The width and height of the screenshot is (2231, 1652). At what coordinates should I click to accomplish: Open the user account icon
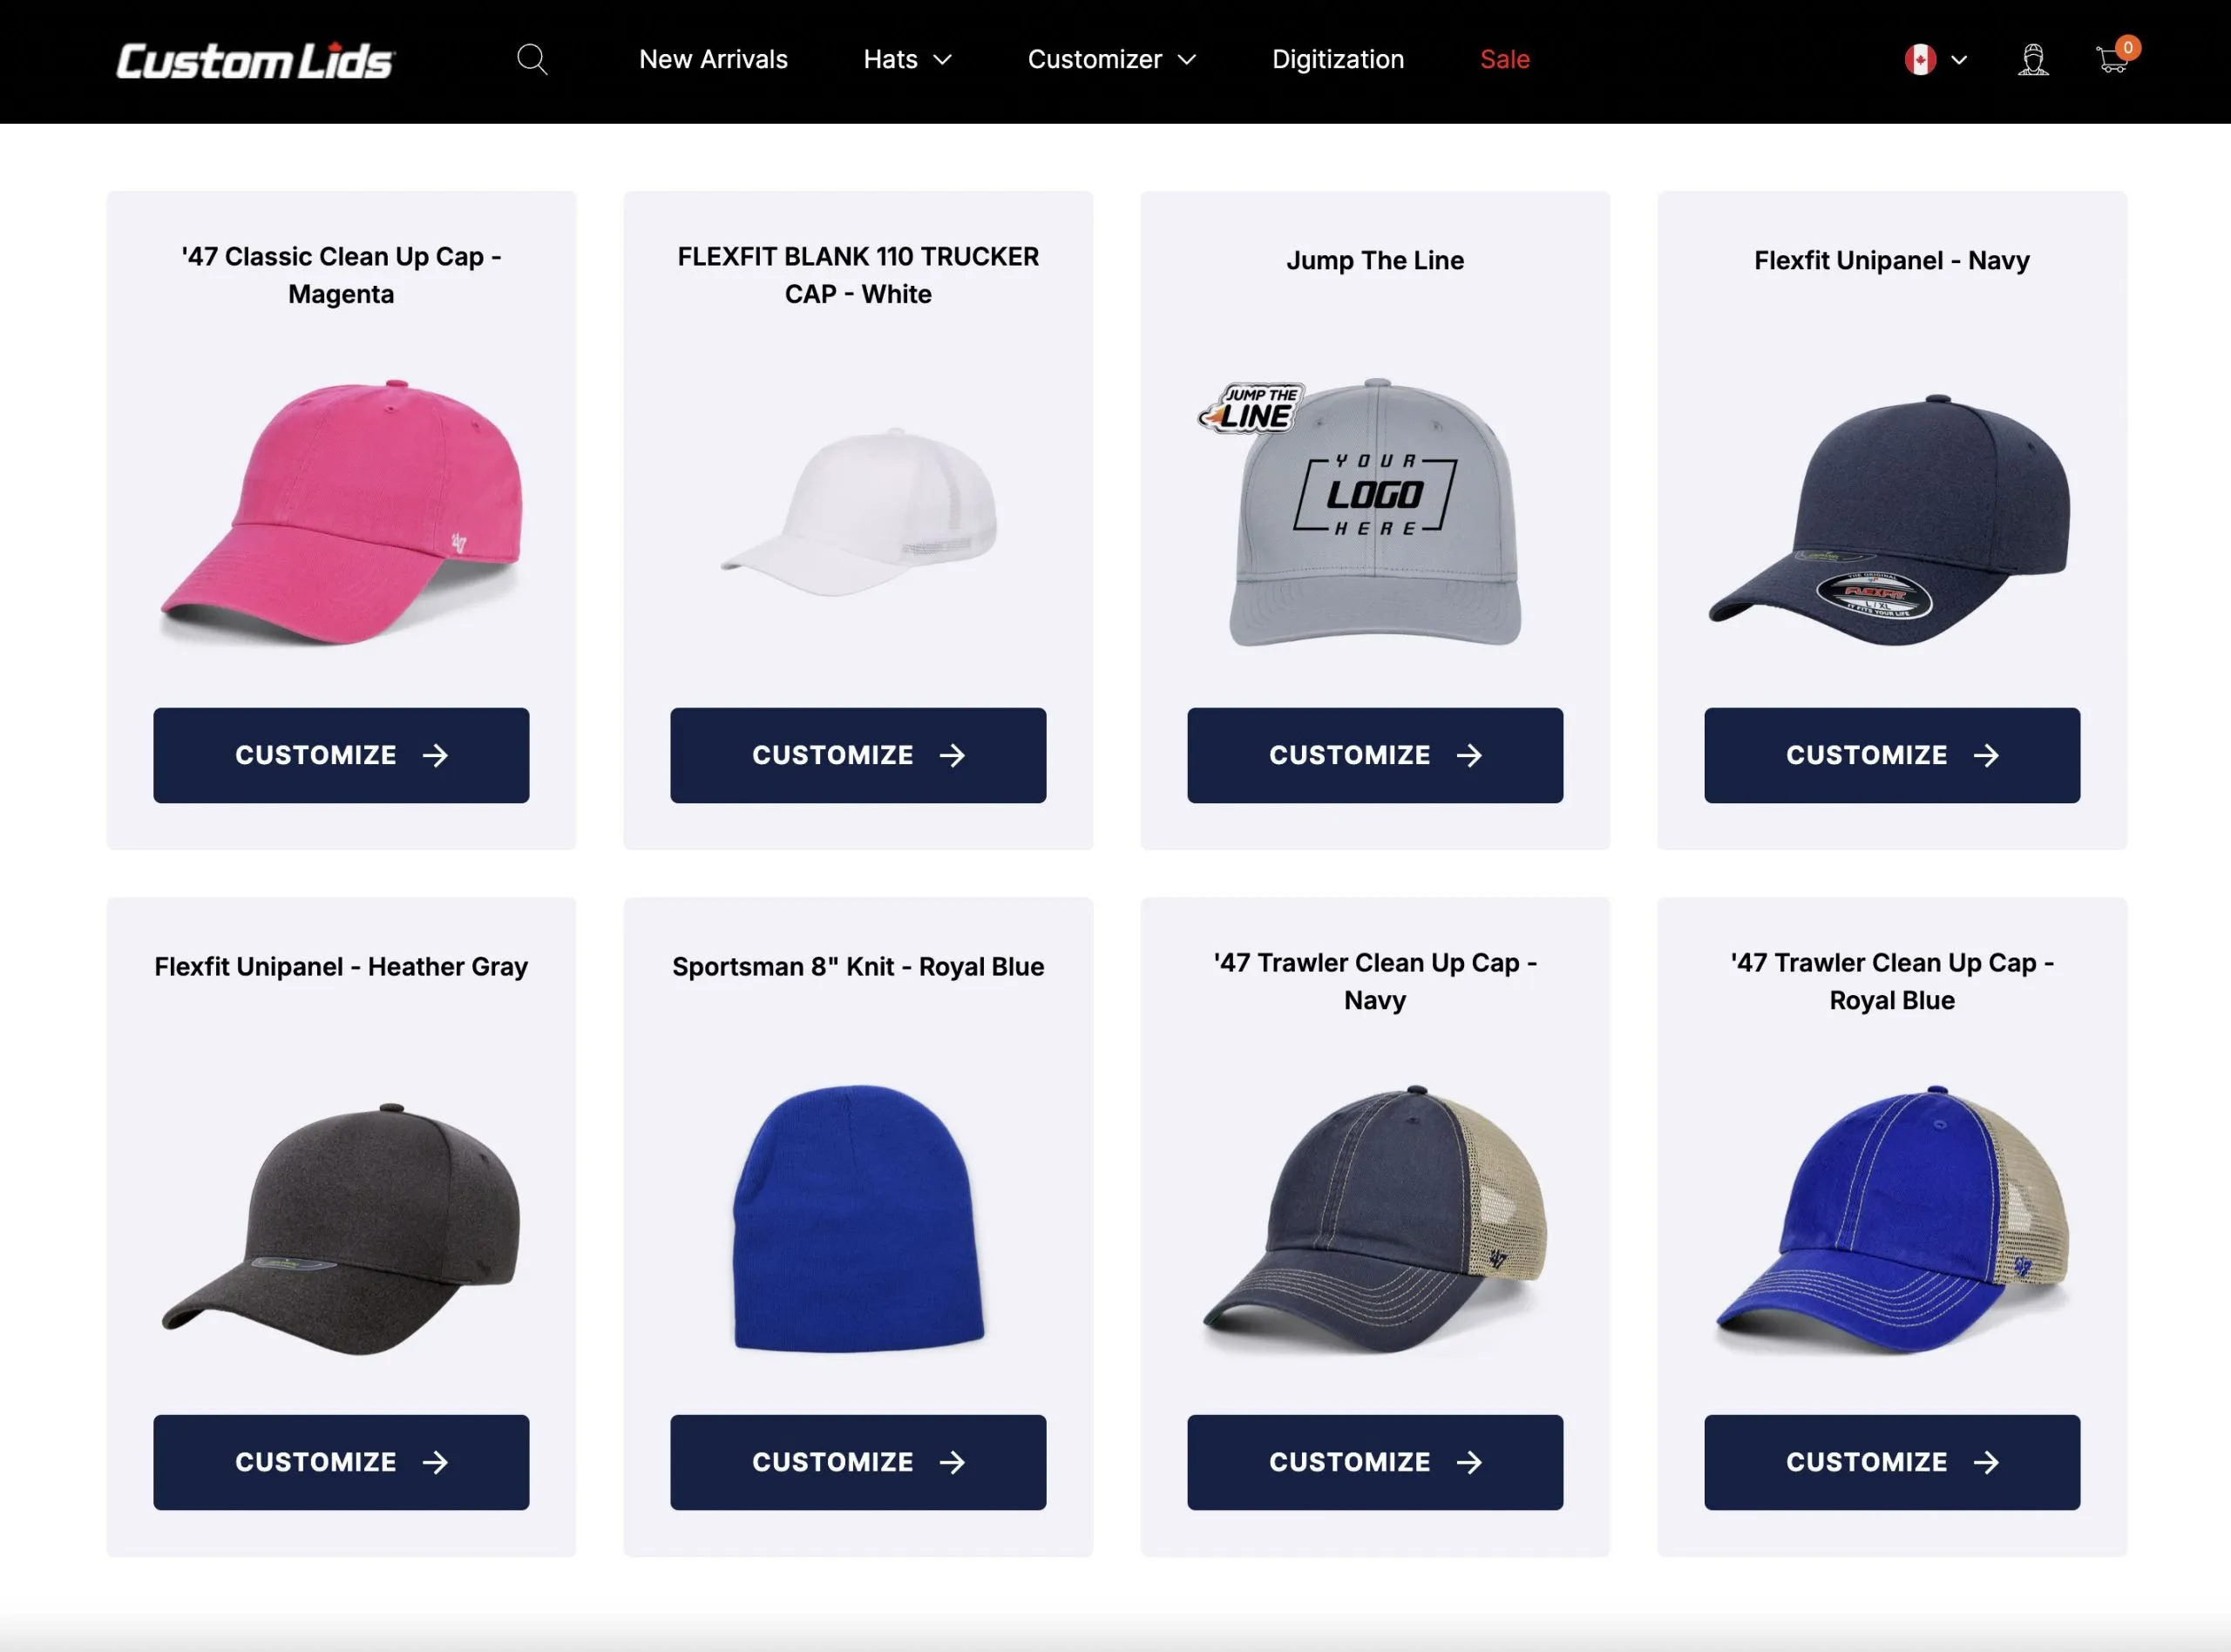pos(2032,60)
